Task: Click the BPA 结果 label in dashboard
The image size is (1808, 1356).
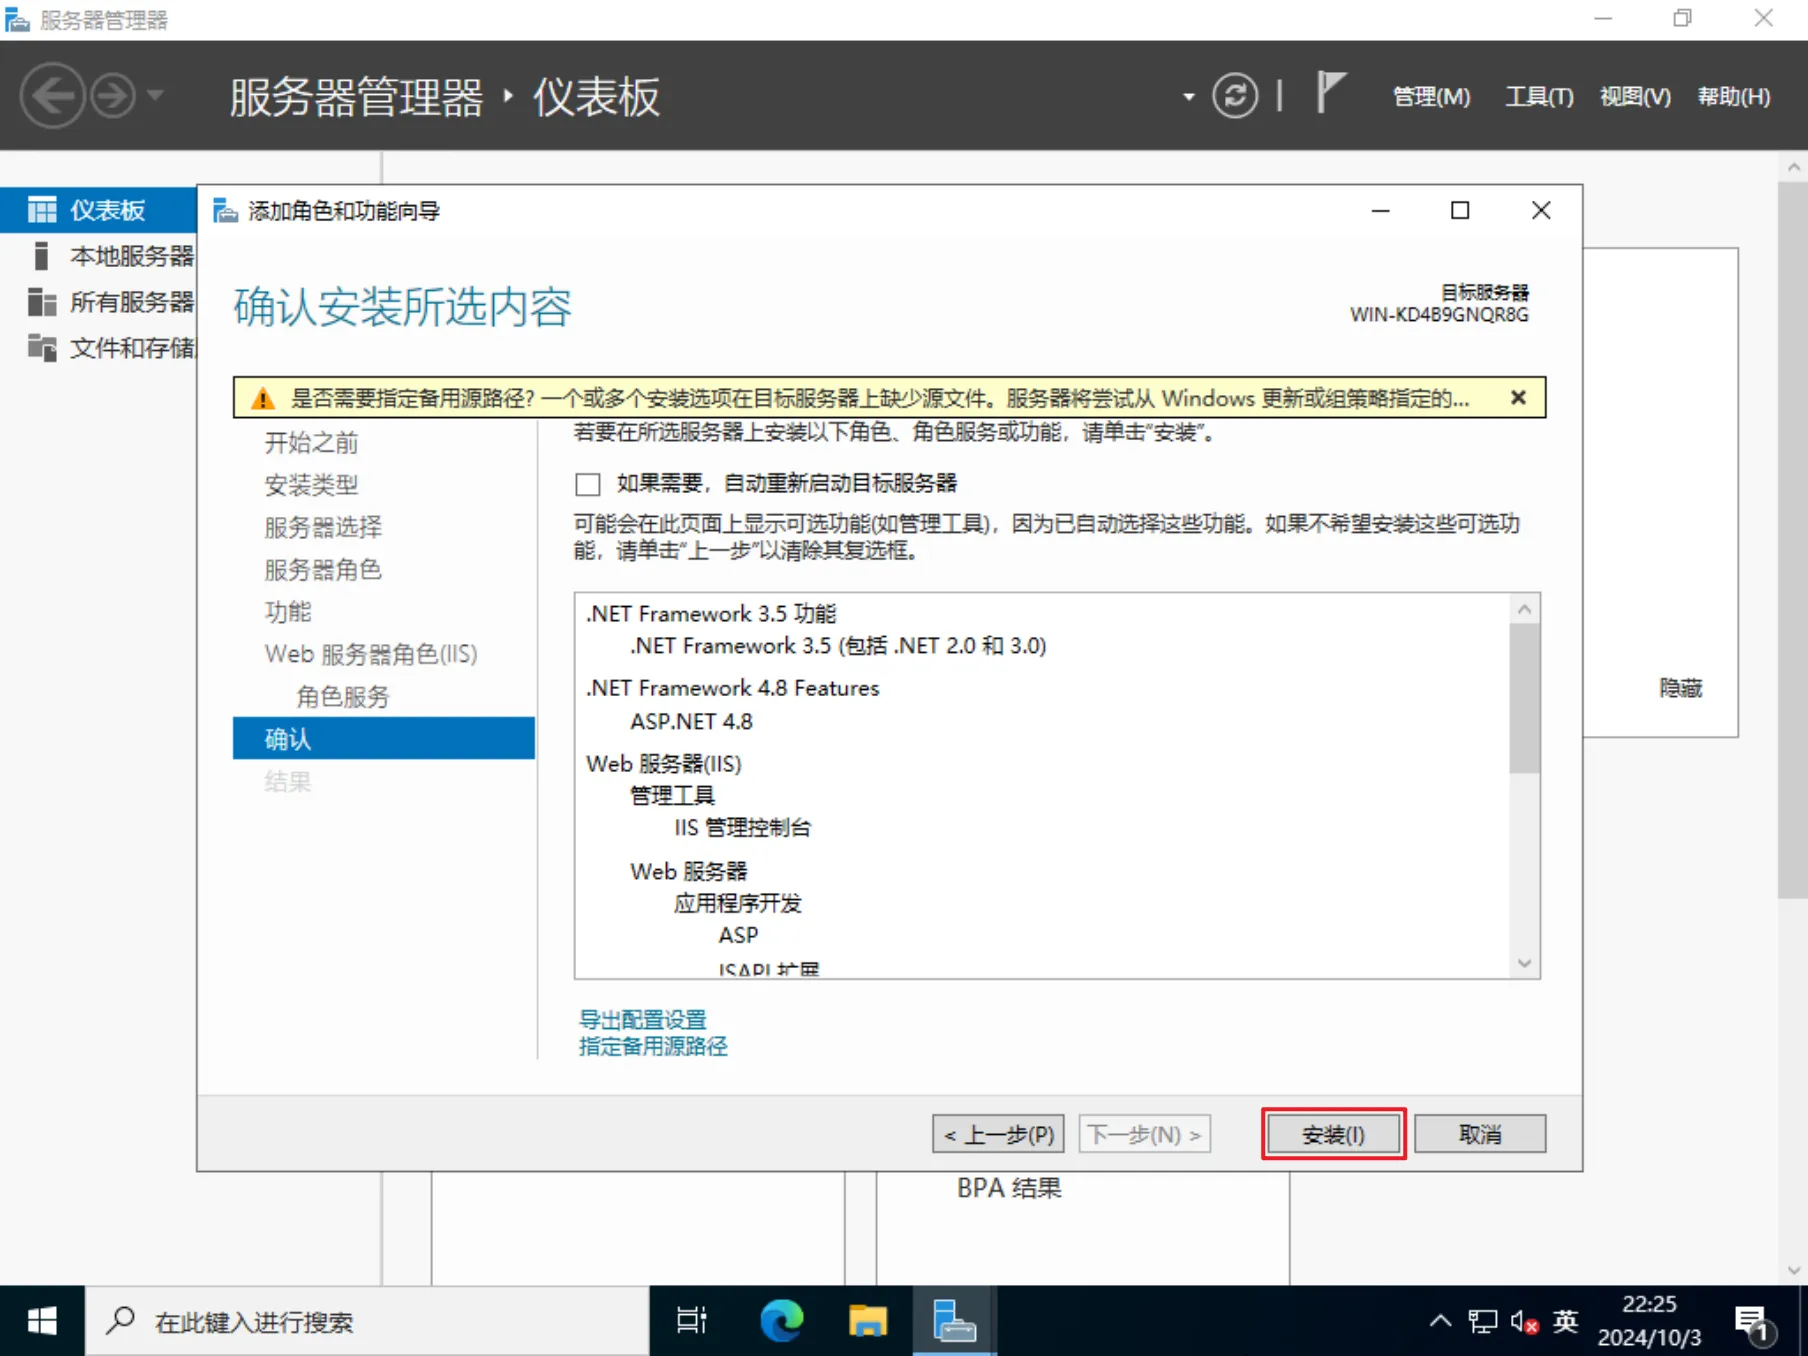Action: point(1009,1189)
